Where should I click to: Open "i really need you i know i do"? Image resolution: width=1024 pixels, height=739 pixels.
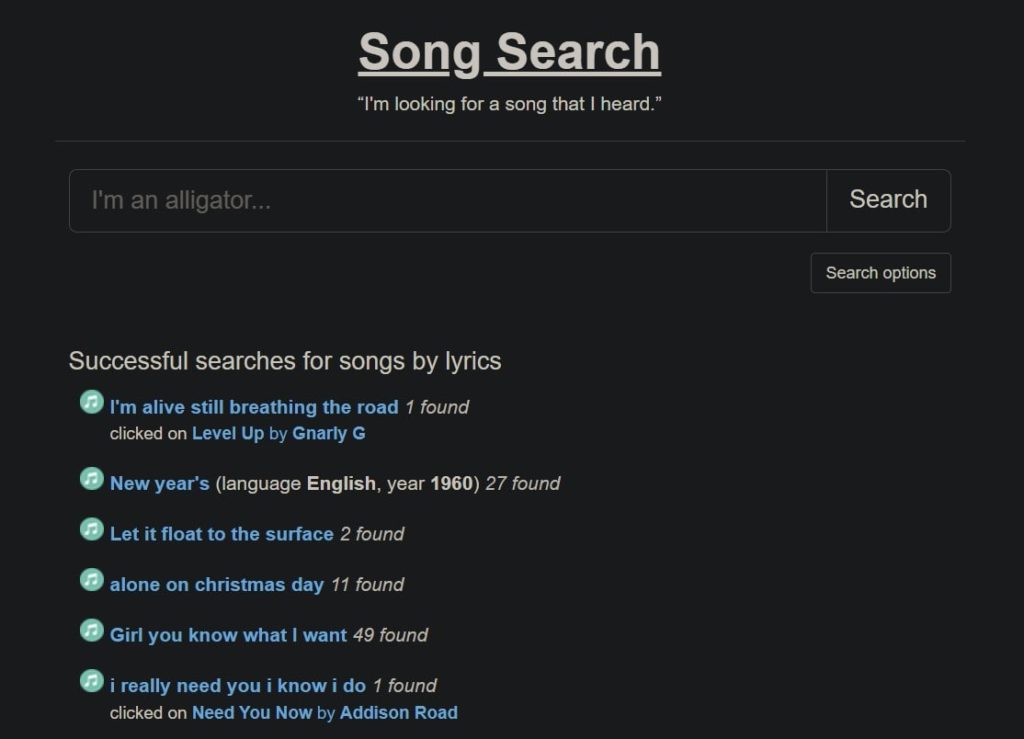[237, 686]
